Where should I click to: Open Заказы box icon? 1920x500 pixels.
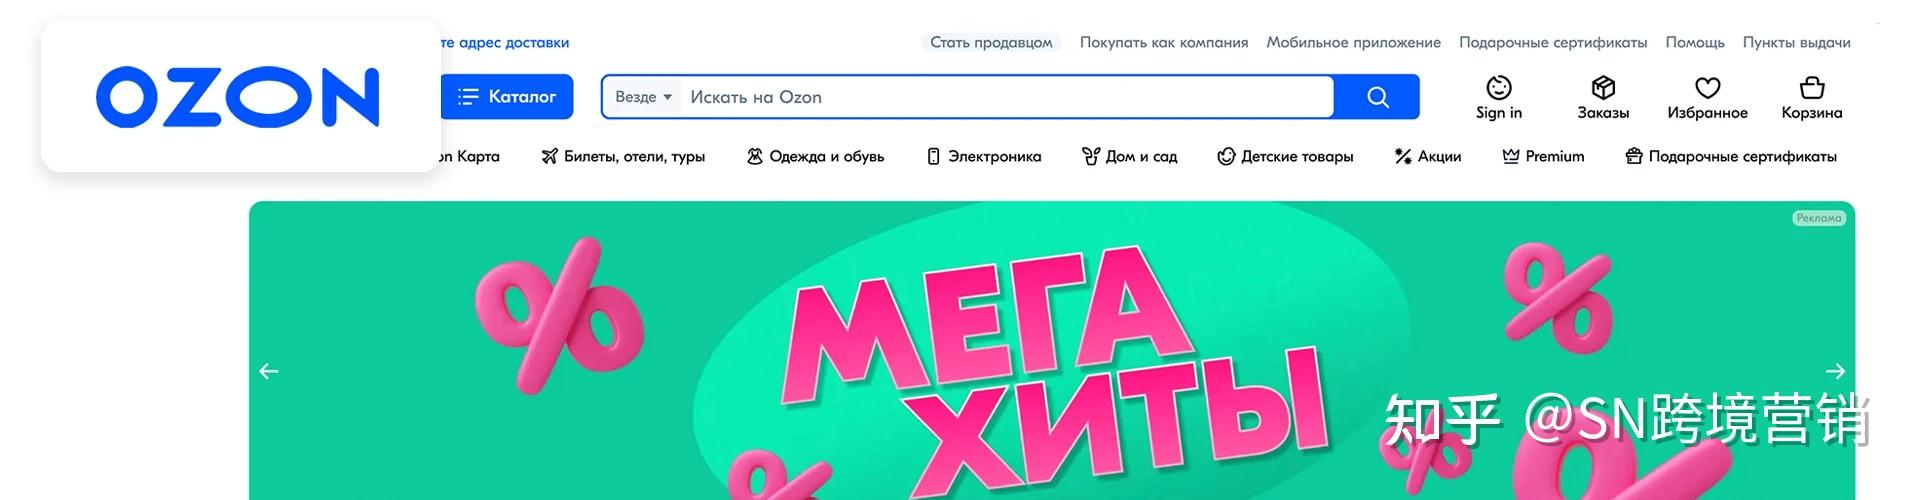click(x=1603, y=87)
